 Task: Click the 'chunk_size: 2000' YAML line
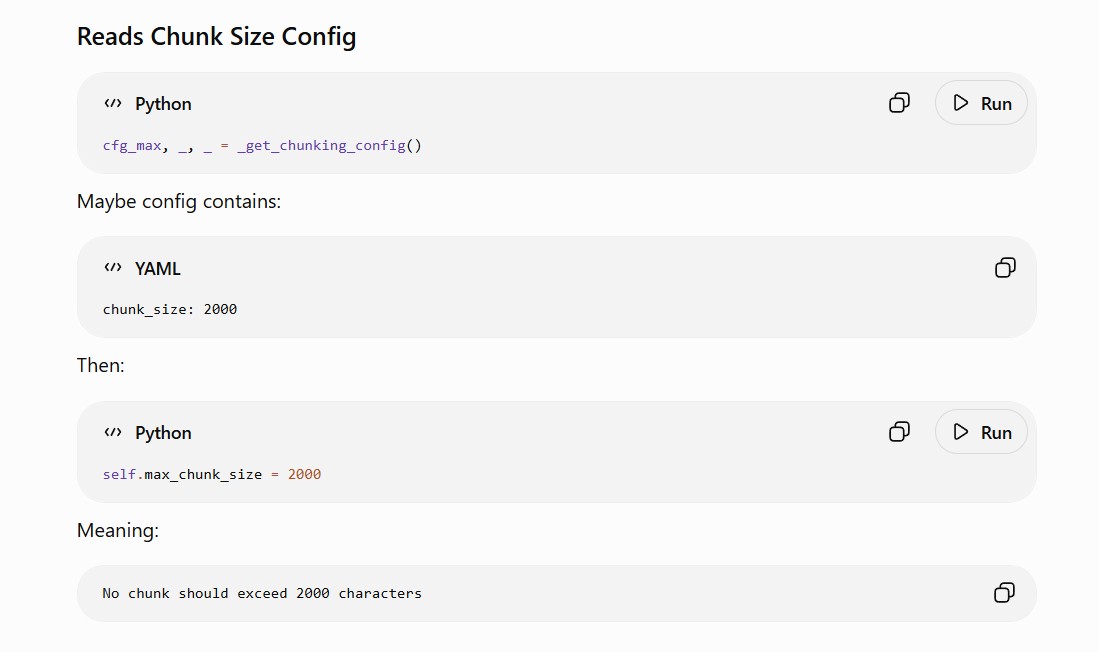pyautogui.click(x=170, y=309)
